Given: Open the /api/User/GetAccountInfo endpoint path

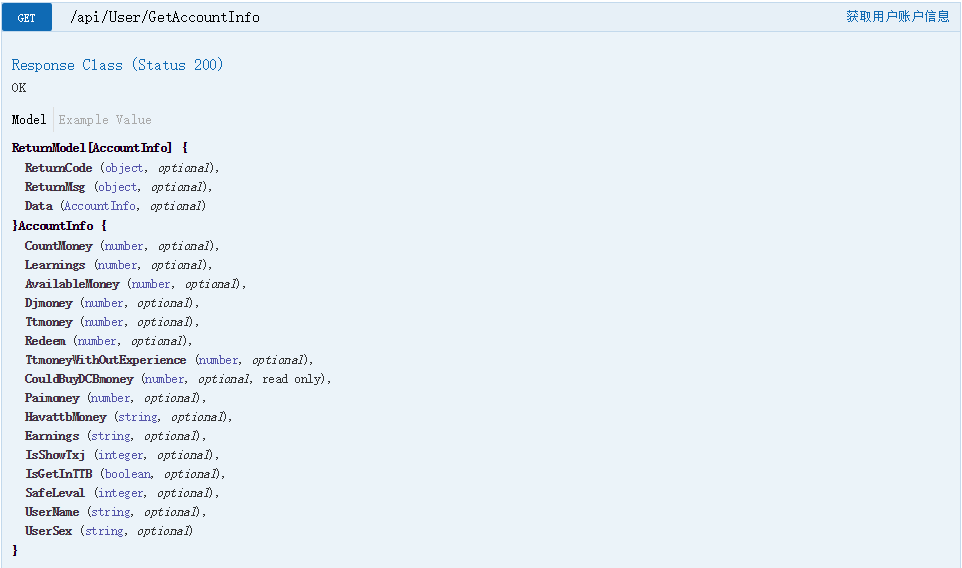Looking at the screenshot, I should (164, 17).
